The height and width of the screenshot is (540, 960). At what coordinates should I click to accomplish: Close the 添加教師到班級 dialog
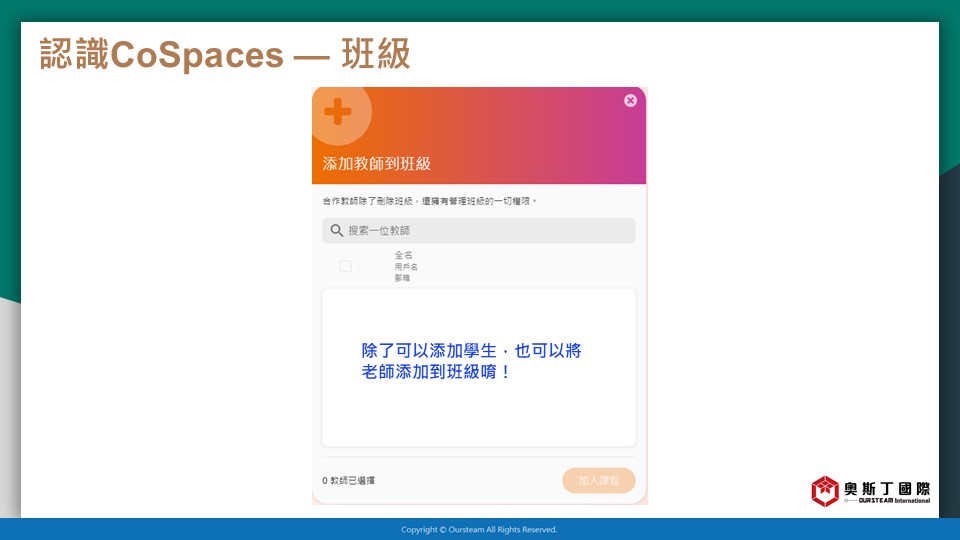point(630,100)
